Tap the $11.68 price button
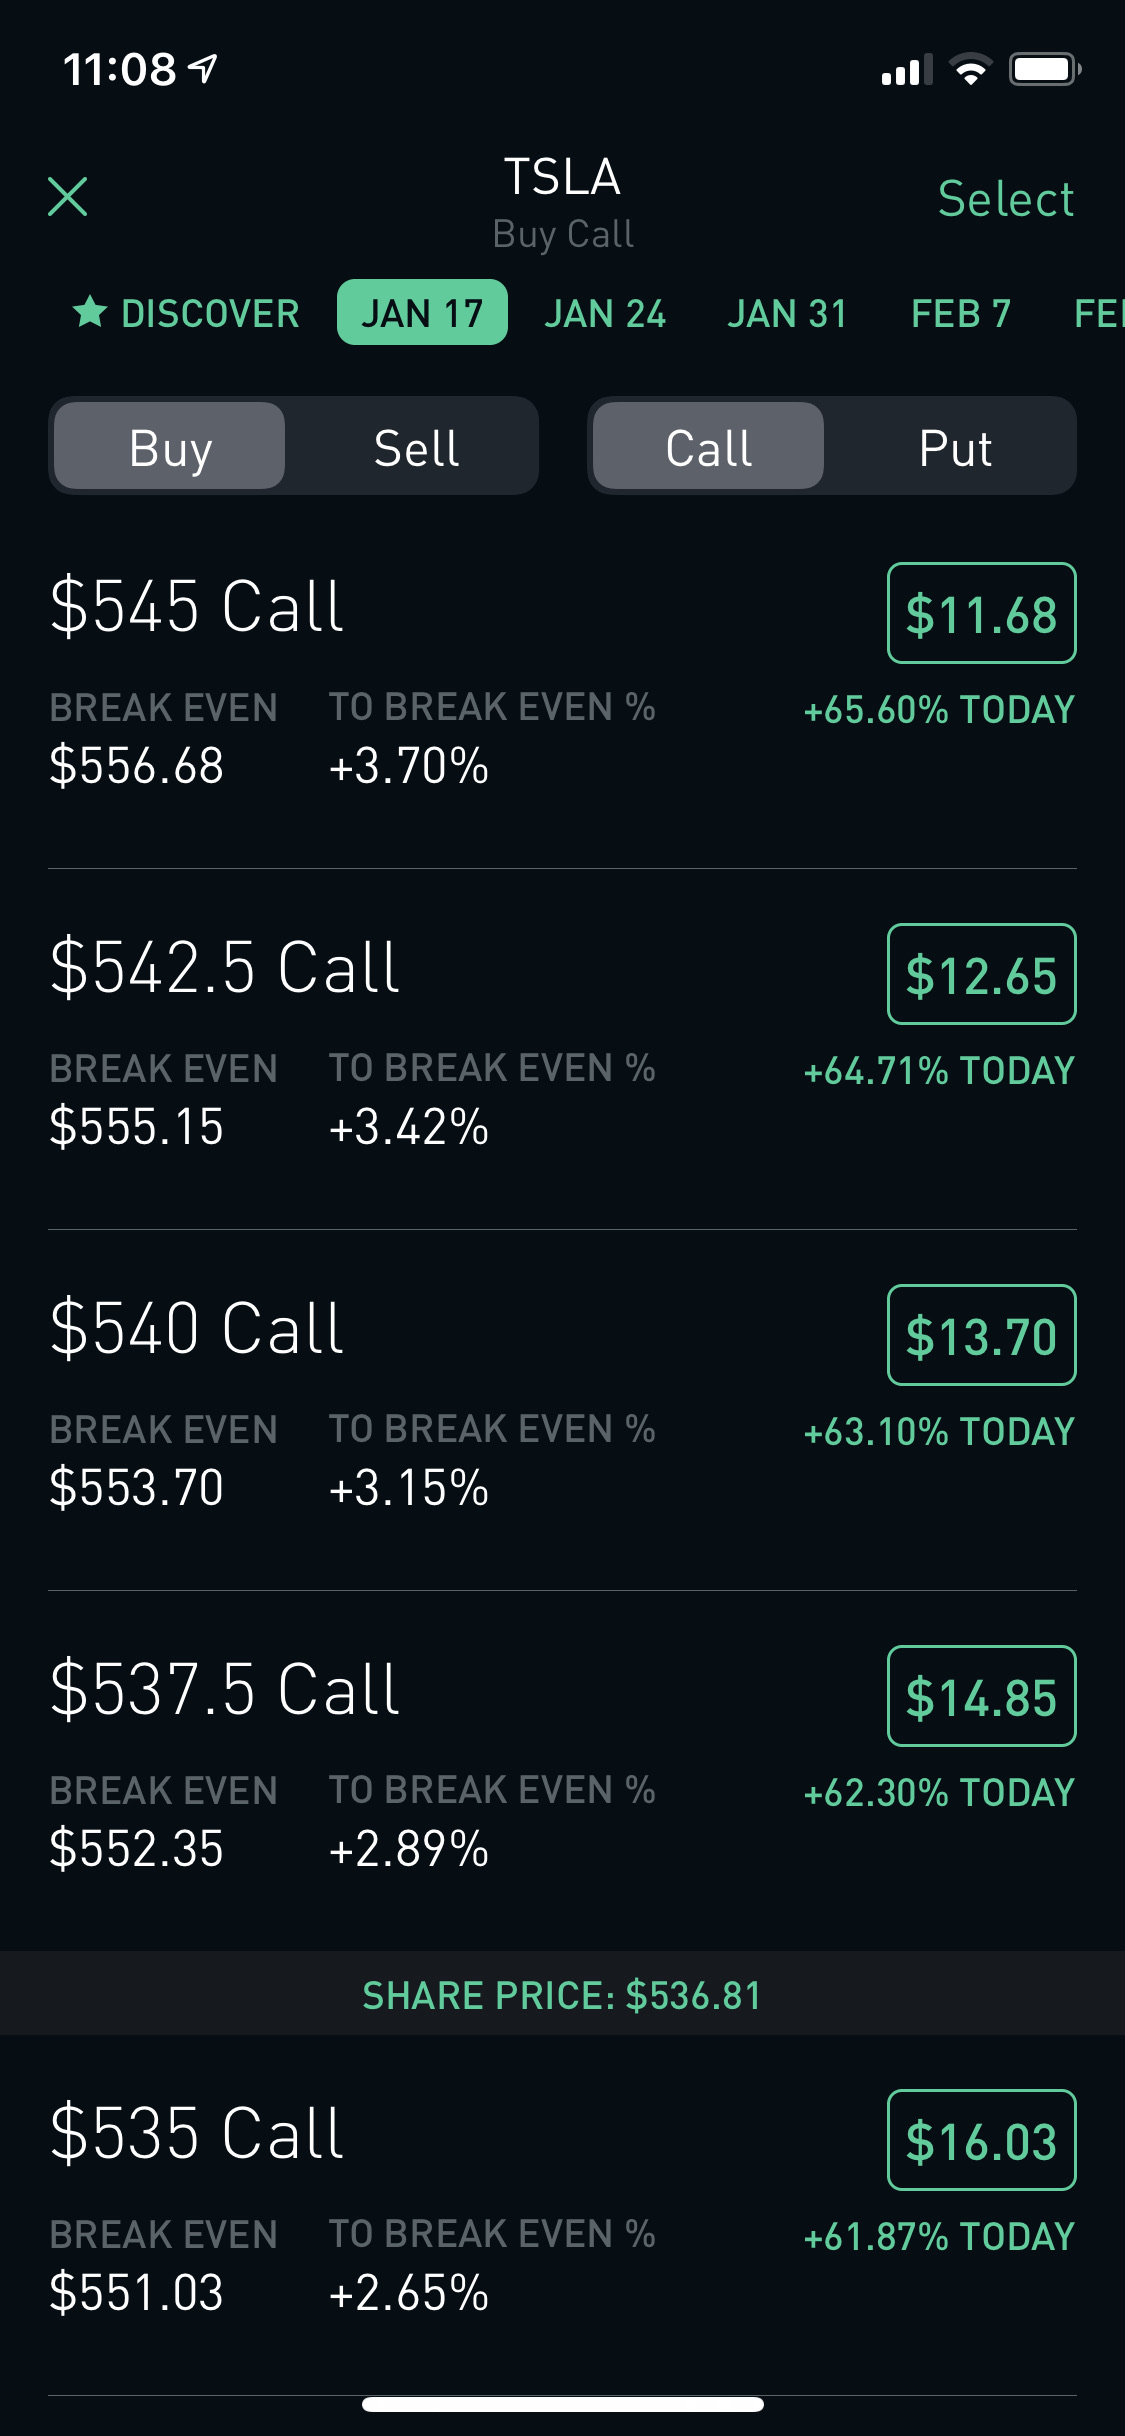The height and width of the screenshot is (2436, 1125). pyautogui.click(x=981, y=613)
